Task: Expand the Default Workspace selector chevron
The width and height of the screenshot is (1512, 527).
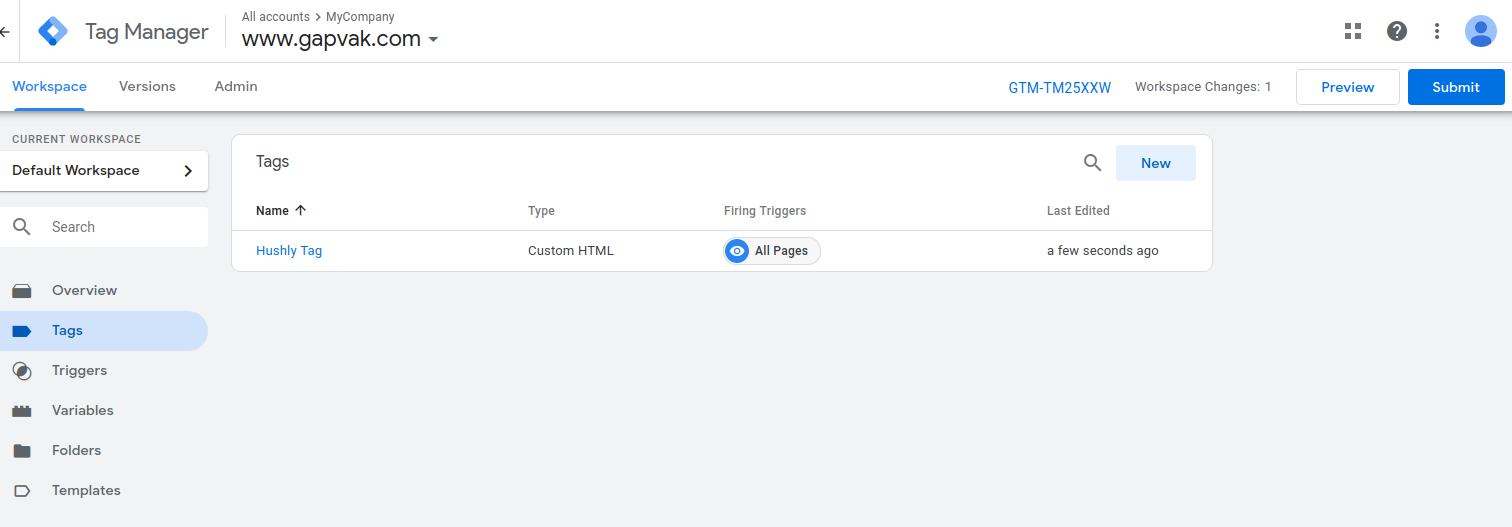Action: [188, 171]
